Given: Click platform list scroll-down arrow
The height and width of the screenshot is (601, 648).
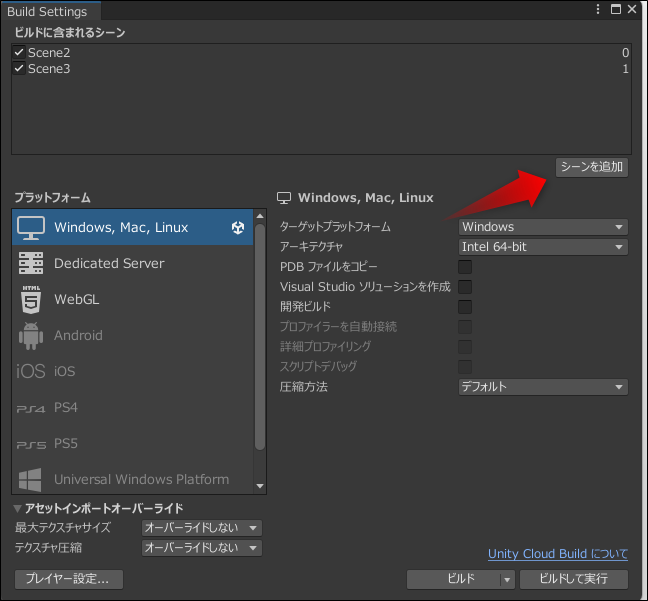Looking at the screenshot, I should 260,486.
